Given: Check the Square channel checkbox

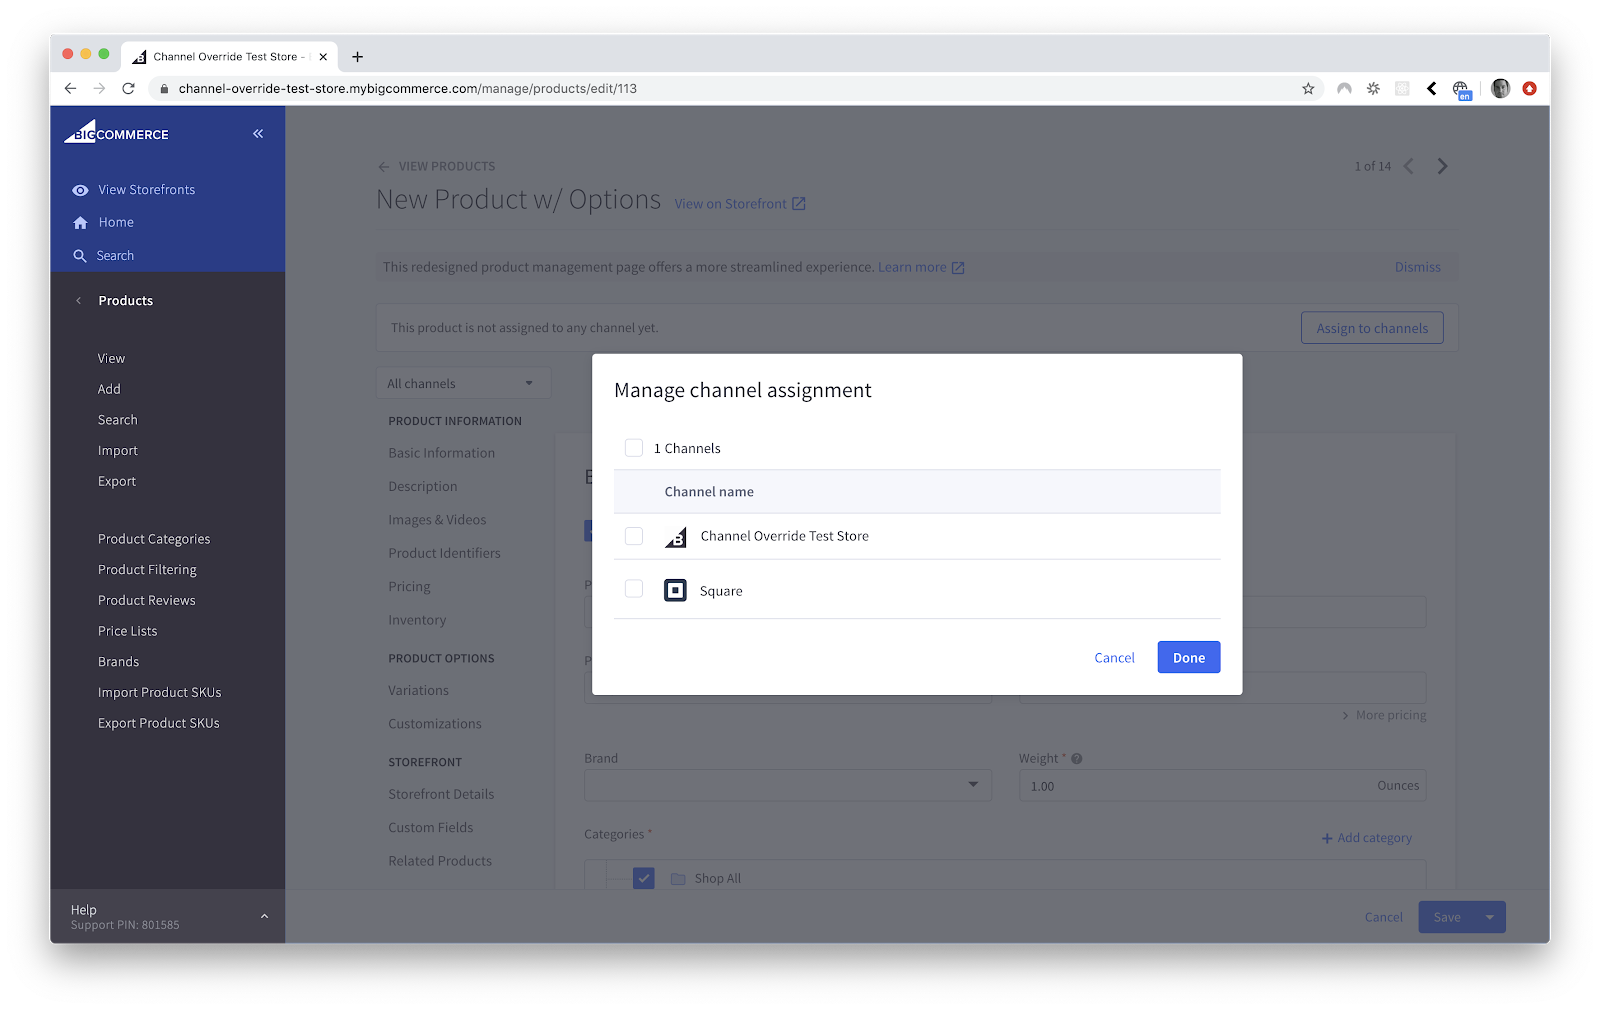Looking at the screenshot, I should pyautogui.click(x=634, y=589).
